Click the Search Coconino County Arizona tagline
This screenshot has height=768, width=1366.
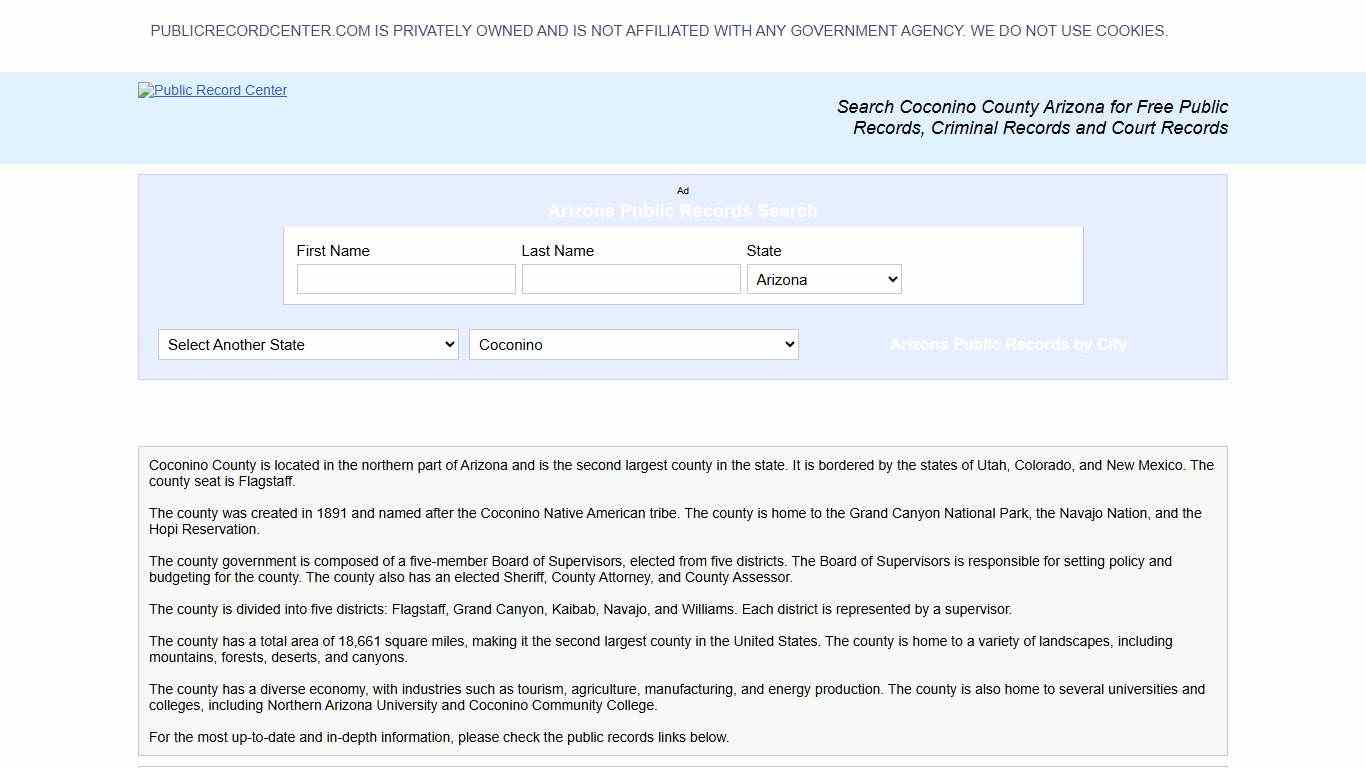click(x=1032, y=117)
